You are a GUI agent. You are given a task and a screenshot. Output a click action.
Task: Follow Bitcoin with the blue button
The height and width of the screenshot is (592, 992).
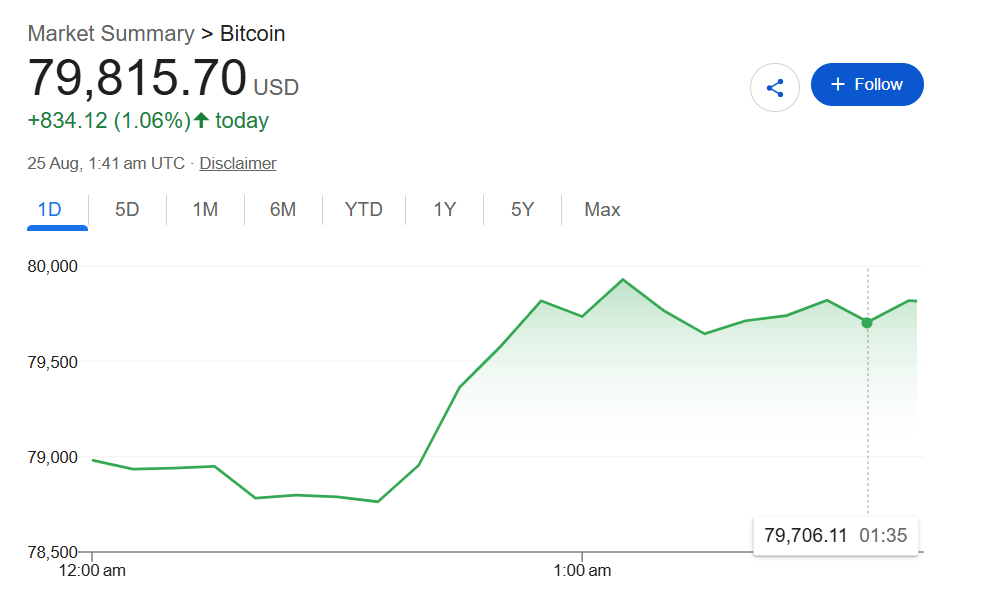tap(867, 84)
